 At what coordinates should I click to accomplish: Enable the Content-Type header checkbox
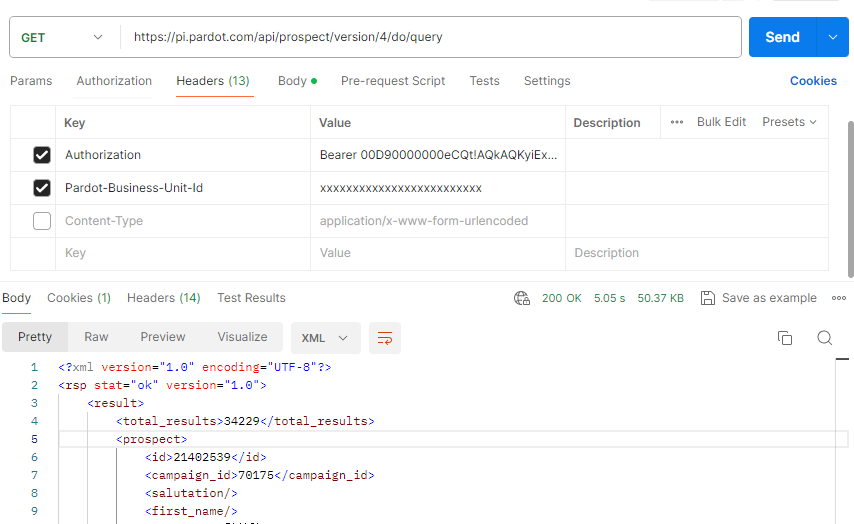pyautogui.click(x=42, y=221)
